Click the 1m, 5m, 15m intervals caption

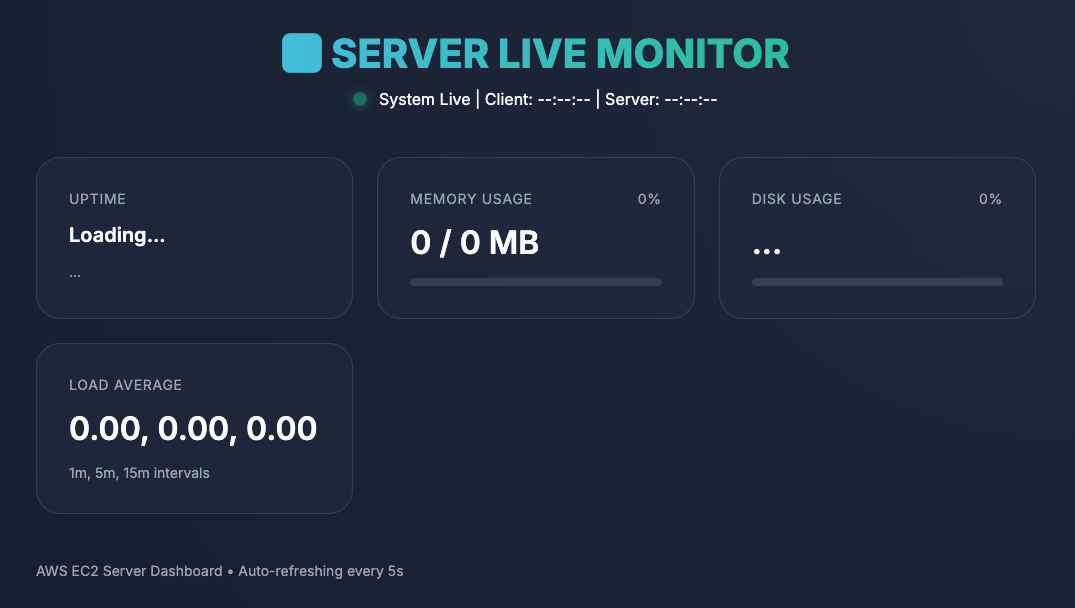(x=139, y=473)
